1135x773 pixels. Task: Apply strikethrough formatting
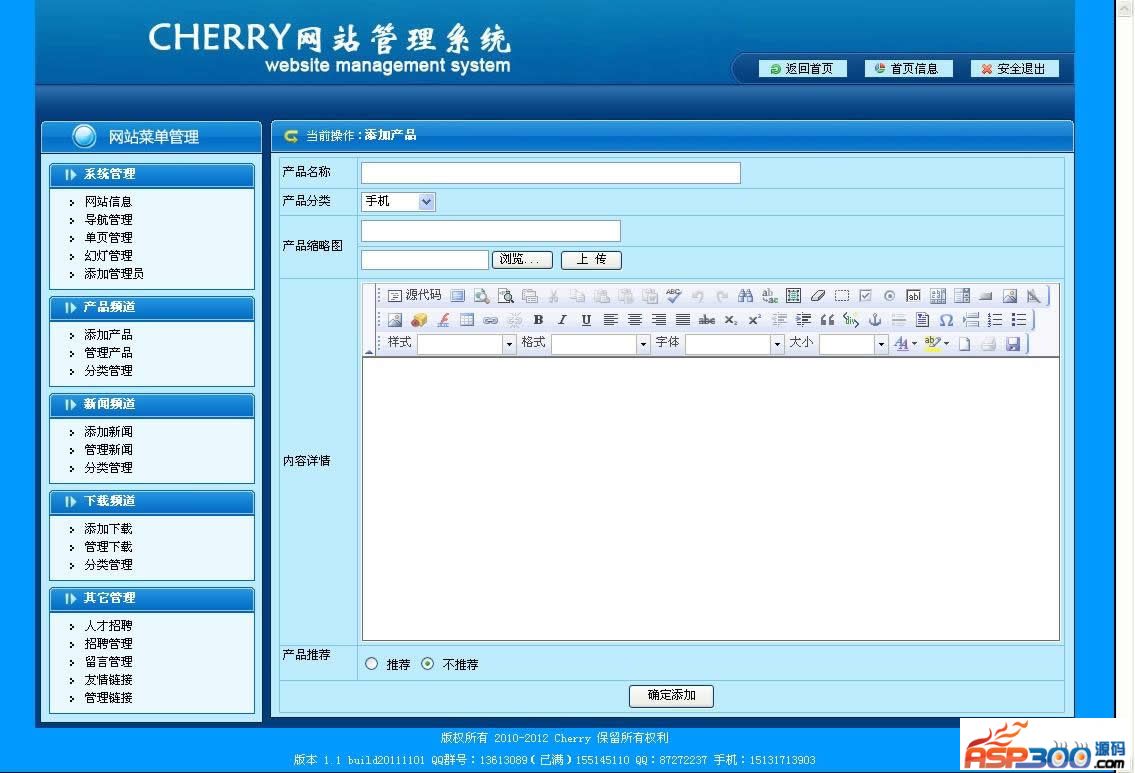(706, 319)
